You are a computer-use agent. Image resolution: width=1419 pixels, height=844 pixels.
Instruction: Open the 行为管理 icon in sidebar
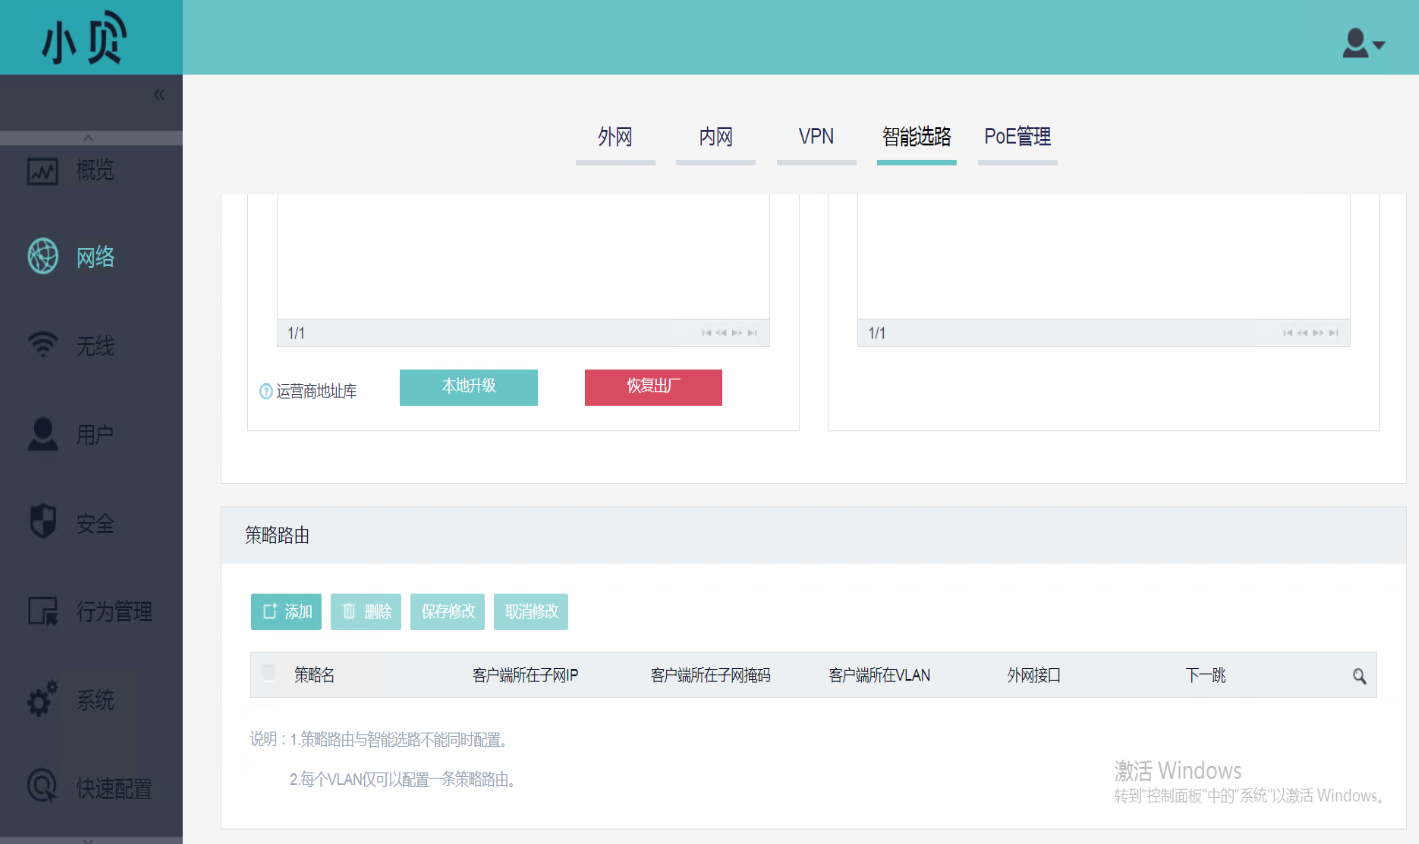click(x=42, y=610)
